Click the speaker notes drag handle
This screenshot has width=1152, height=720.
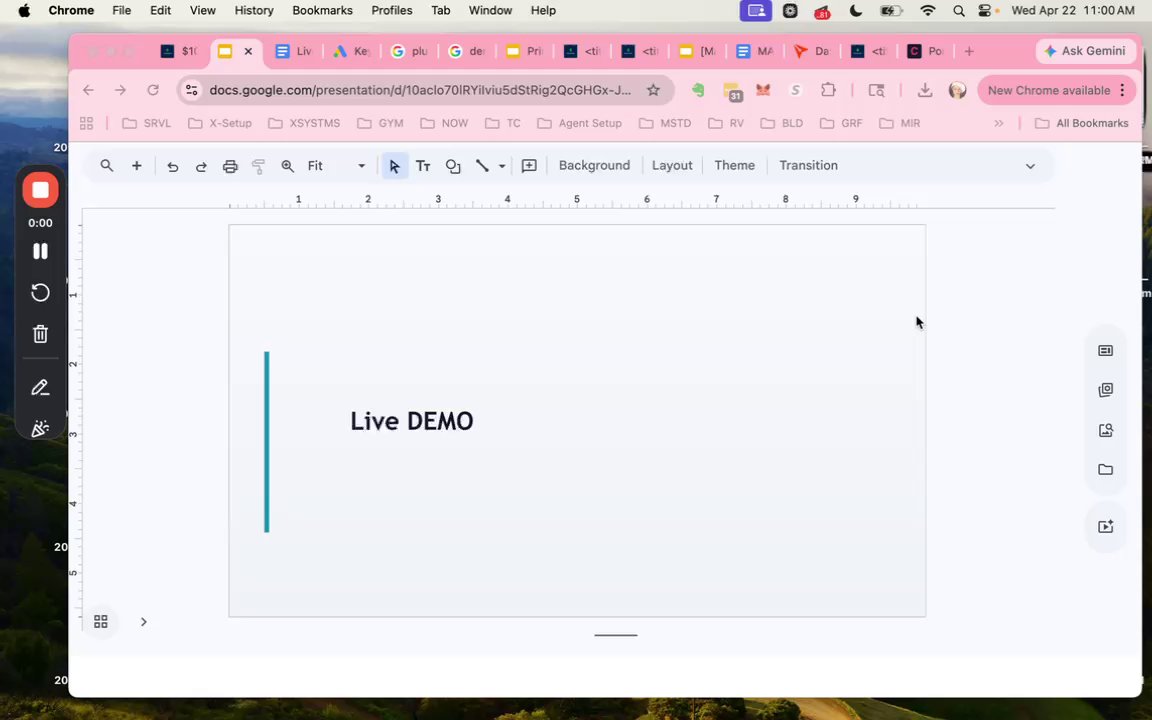point(616,635)
